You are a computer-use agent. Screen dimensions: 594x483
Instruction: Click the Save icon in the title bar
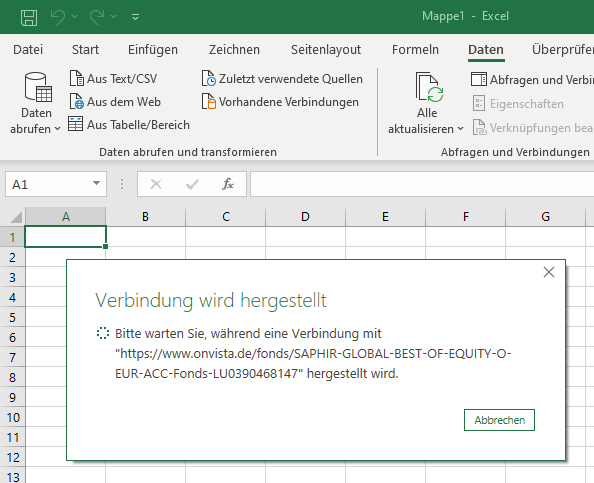(x=29, y=17)
